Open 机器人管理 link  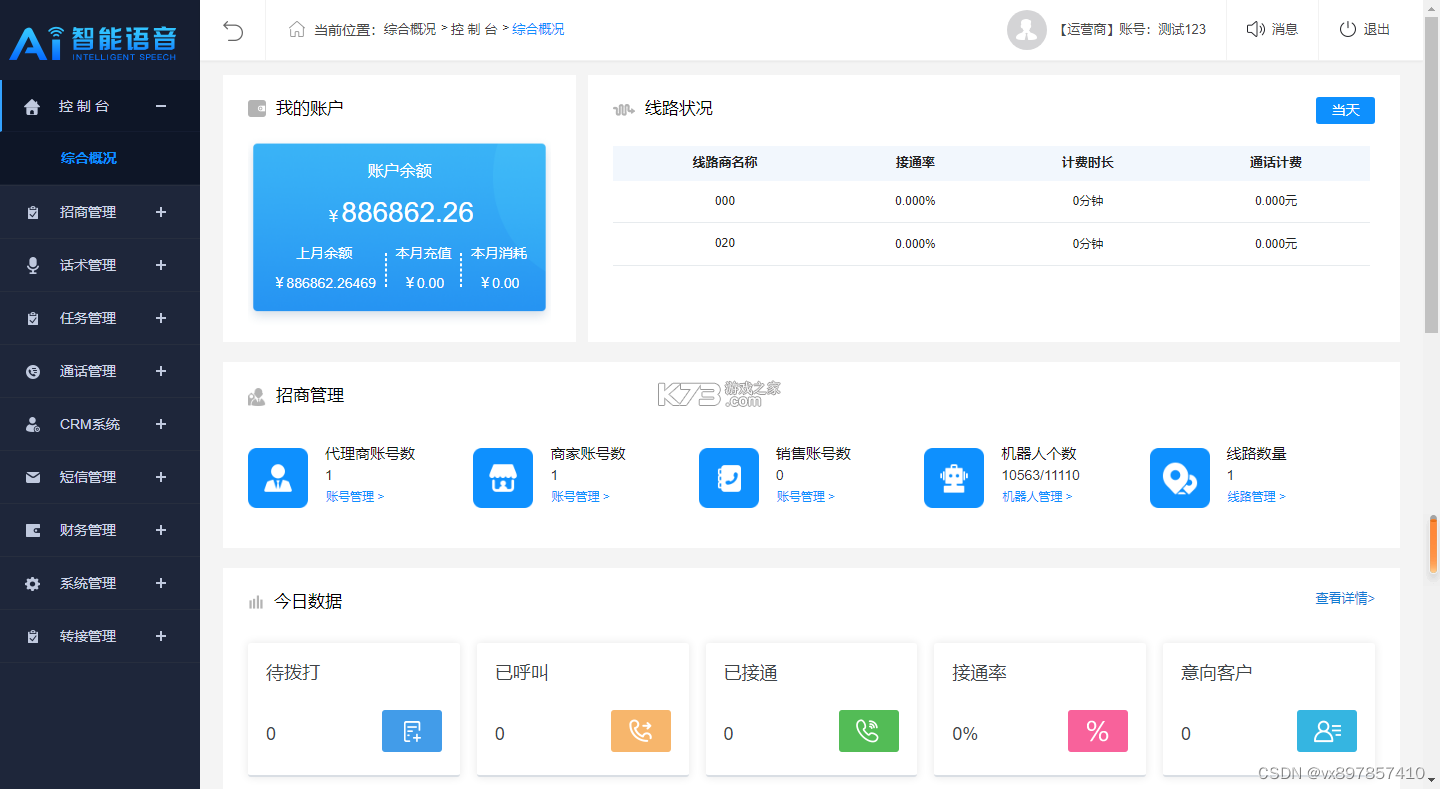(1037, 497)
